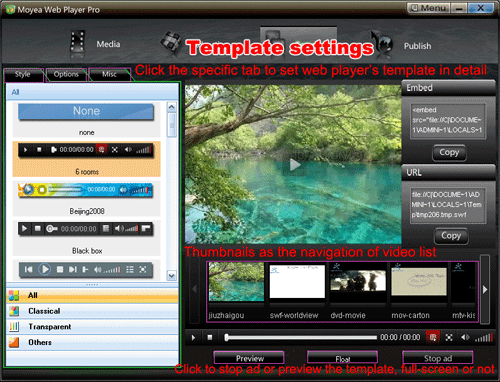Switch to the Misc tab
Viewport: 500px width, 382px height.
pyautogui.click(x=109, y=74)
